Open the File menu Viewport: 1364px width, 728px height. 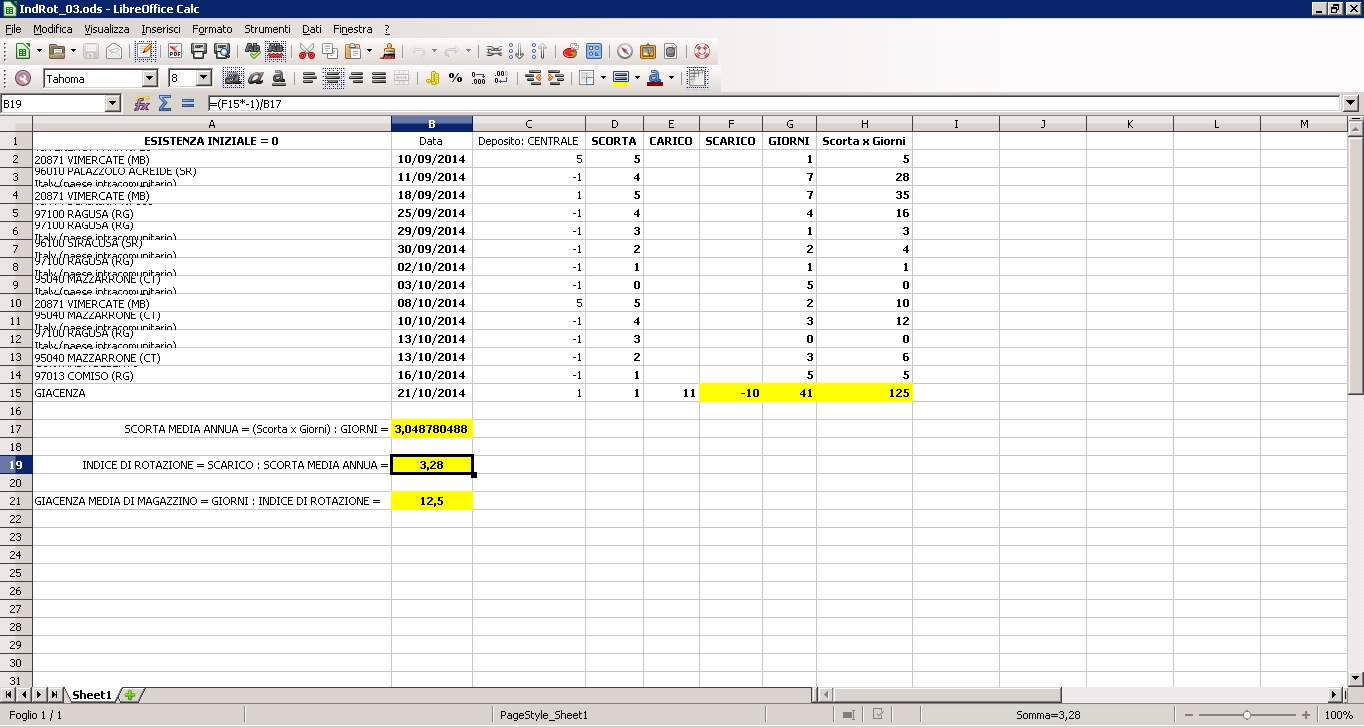(13, 29)
